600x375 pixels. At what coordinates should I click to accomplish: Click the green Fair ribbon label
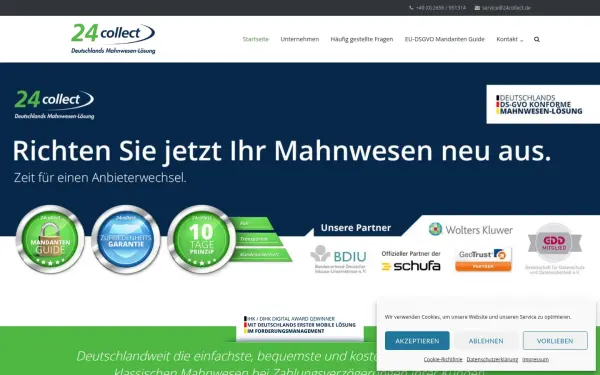click(x=251, y=223)
